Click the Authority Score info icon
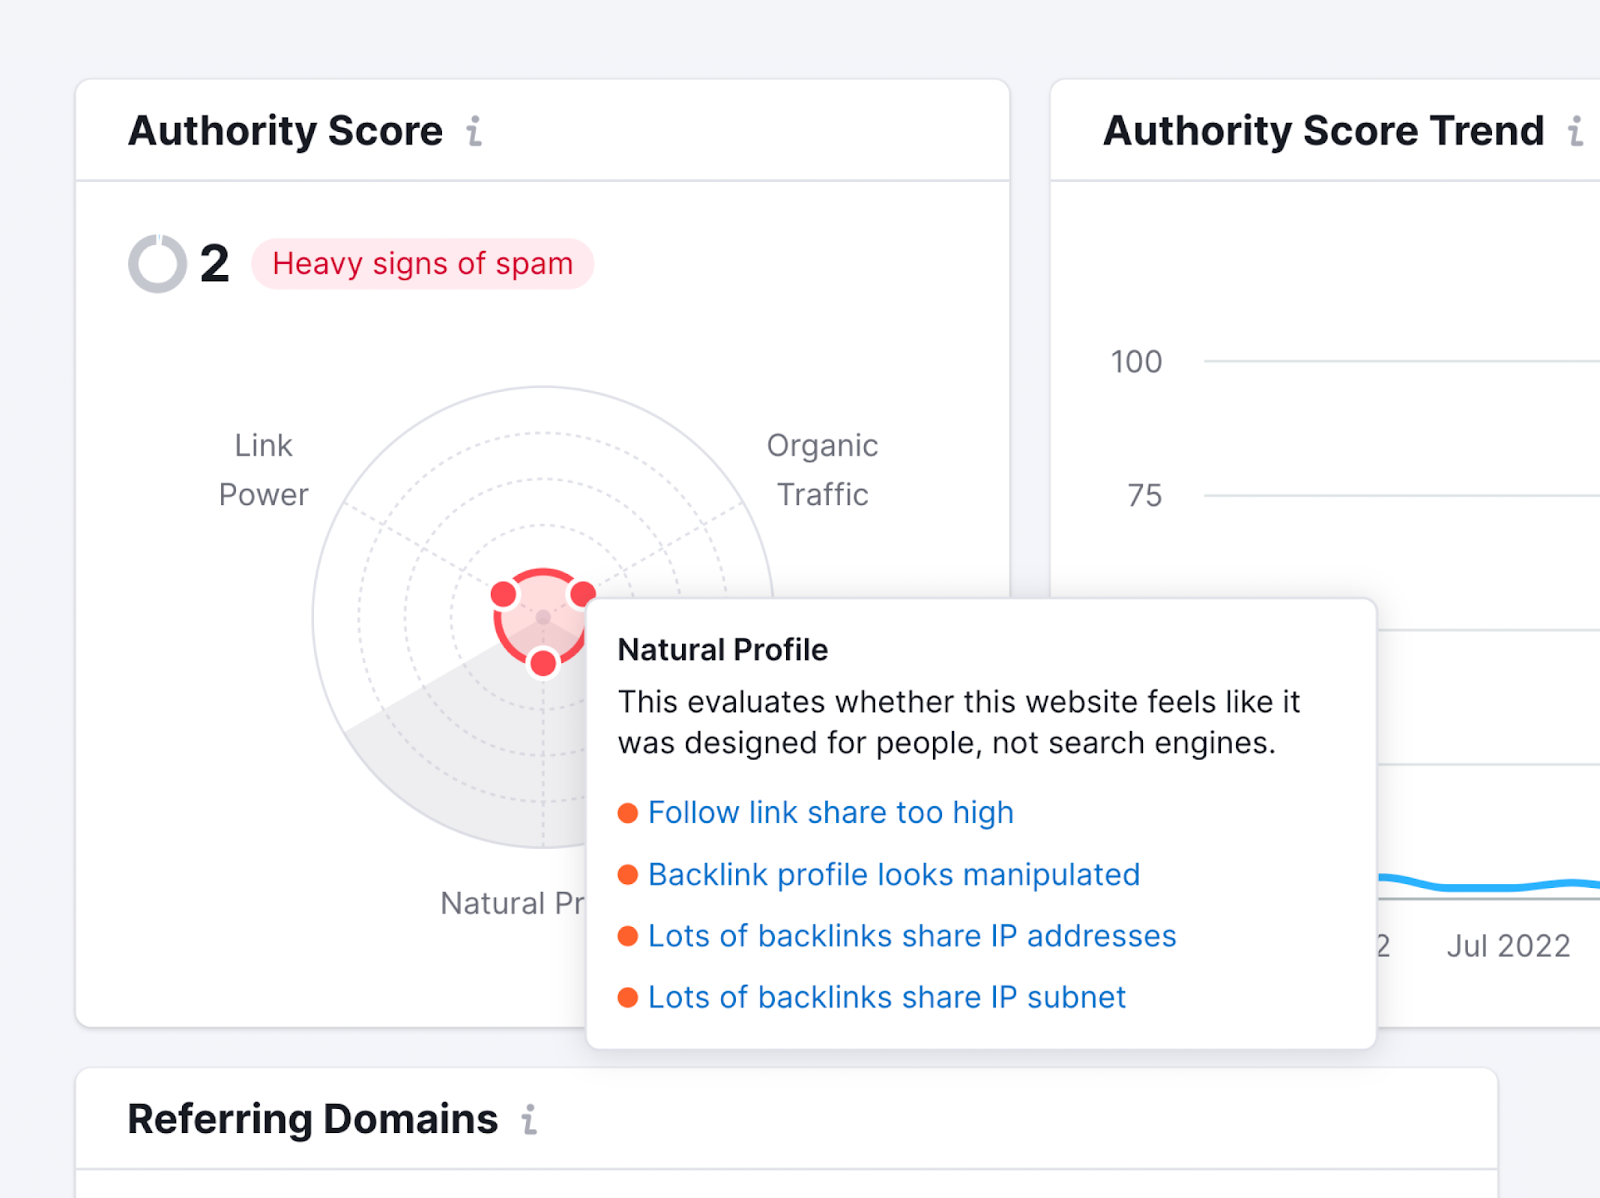The height and width of the screenshot is (1198, 1600). (473, 130)
